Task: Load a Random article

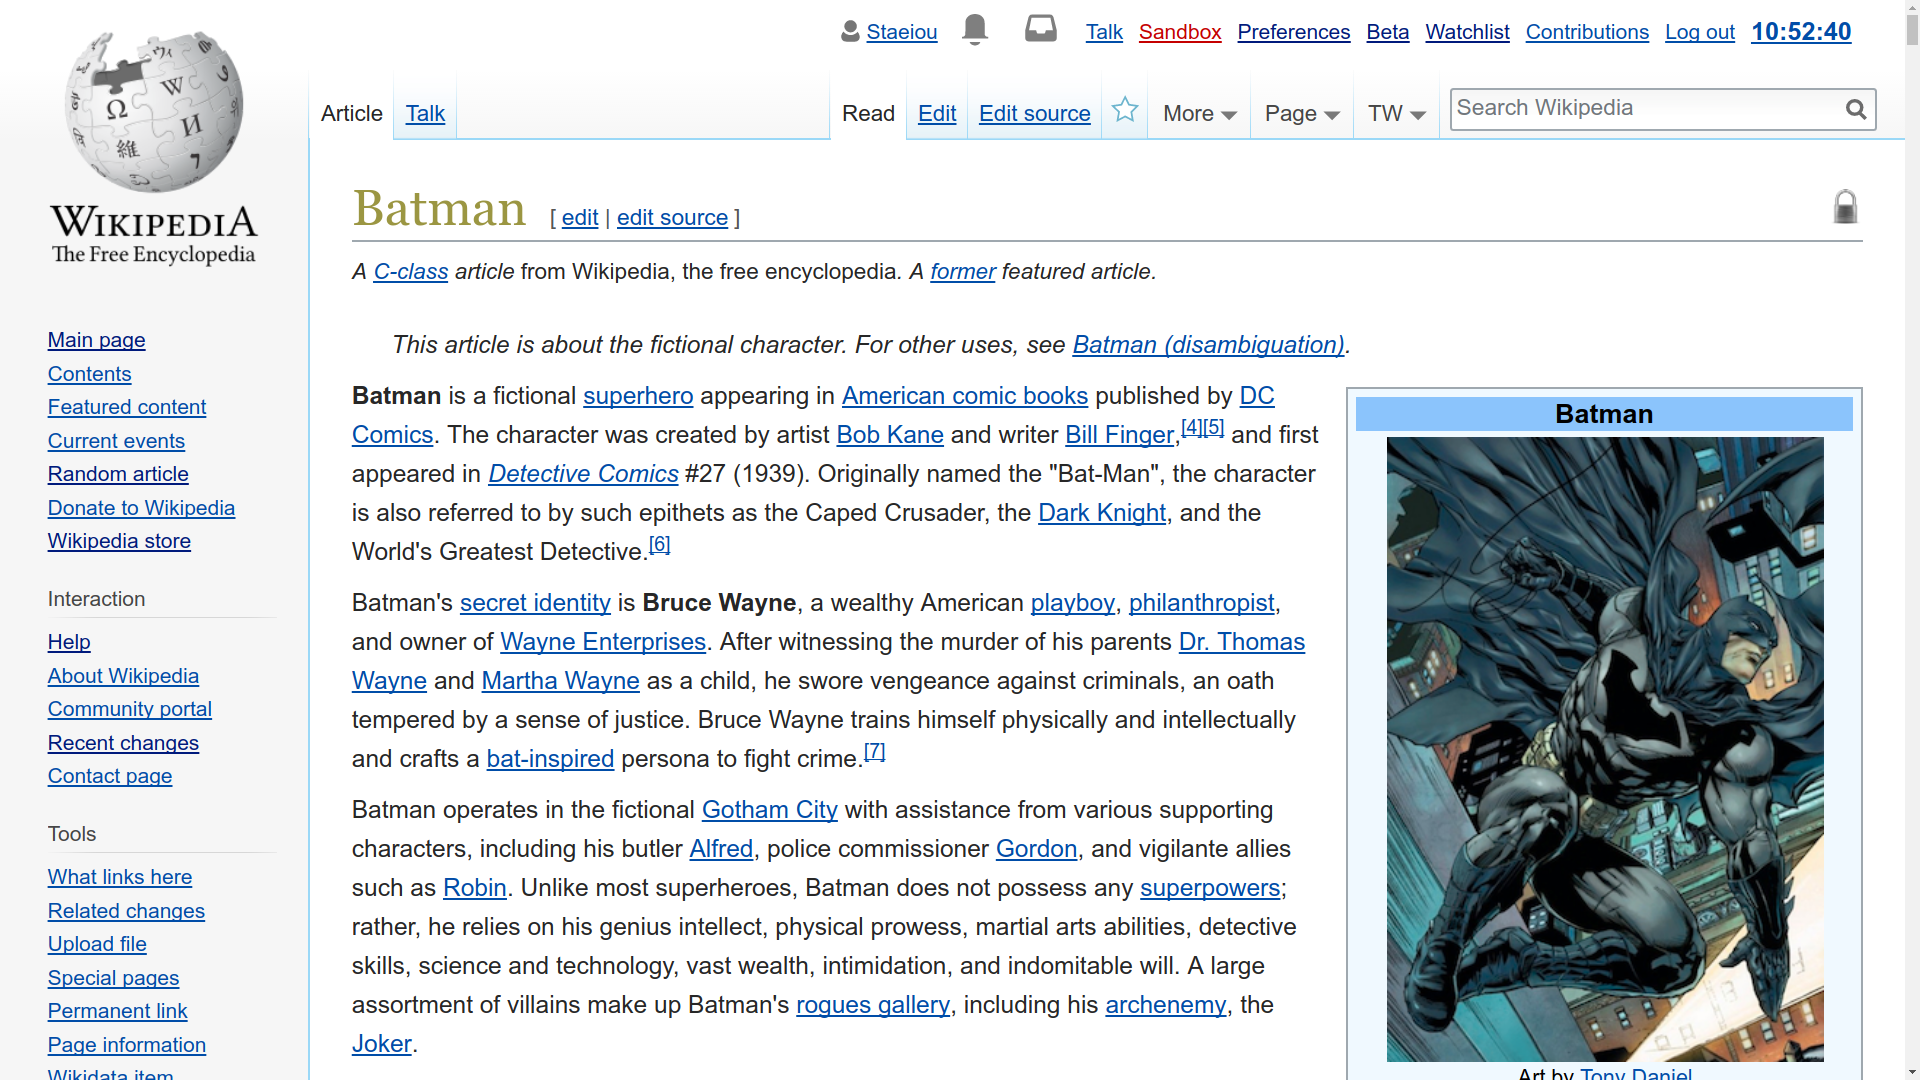Action: coord(118,474)
